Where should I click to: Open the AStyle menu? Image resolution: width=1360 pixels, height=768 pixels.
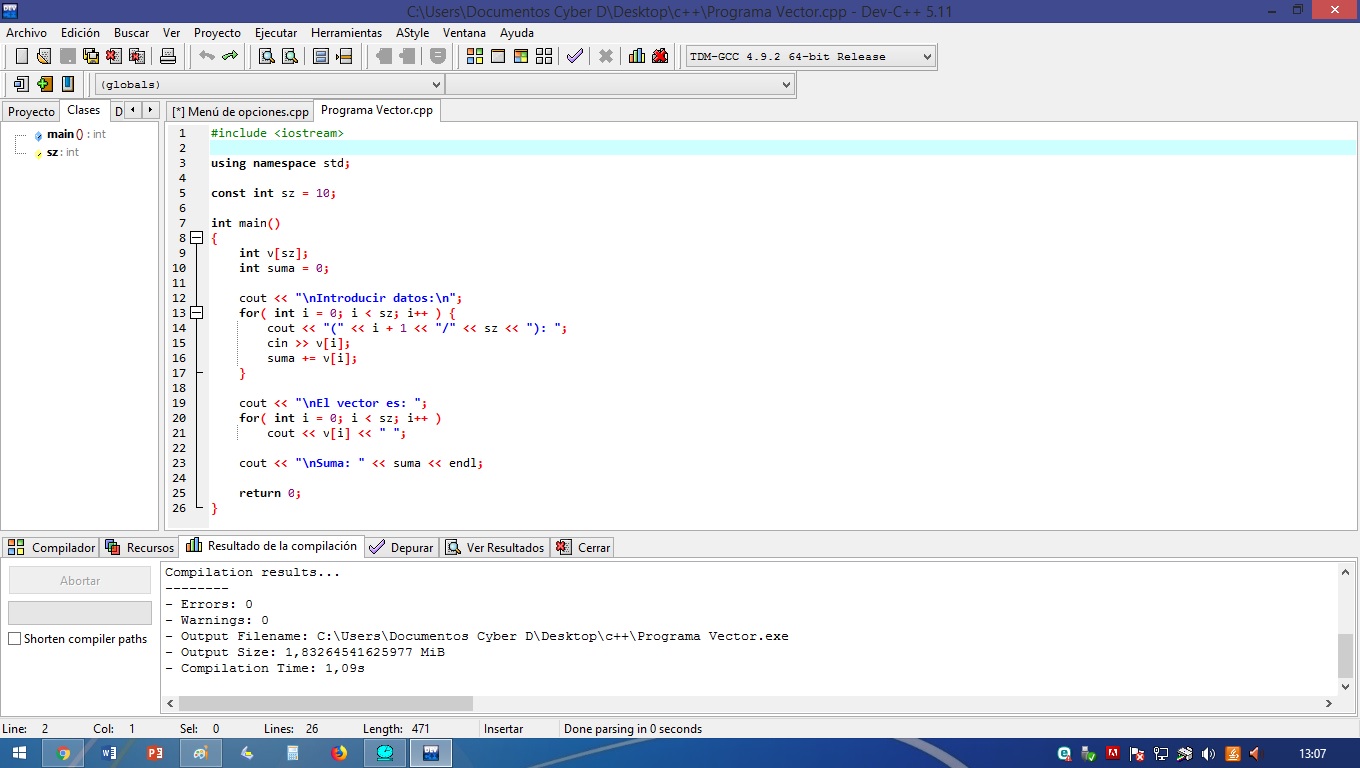412,33
